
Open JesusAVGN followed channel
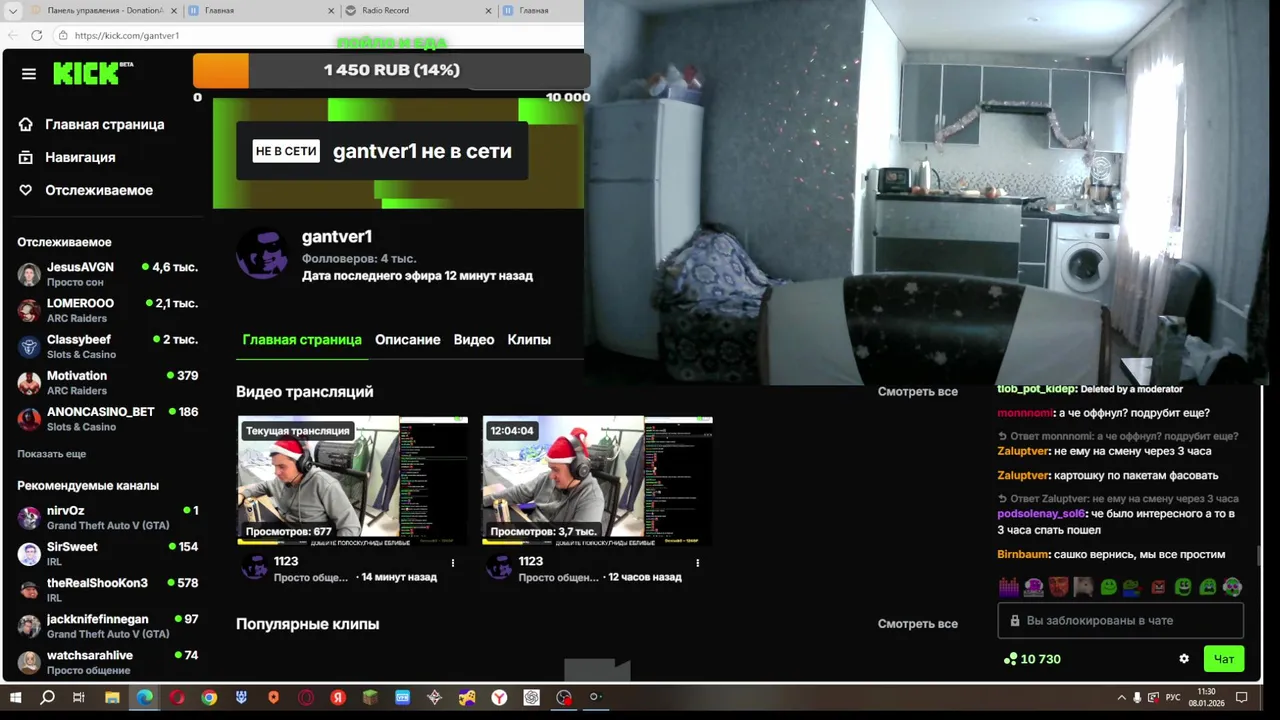pos(108,274)
